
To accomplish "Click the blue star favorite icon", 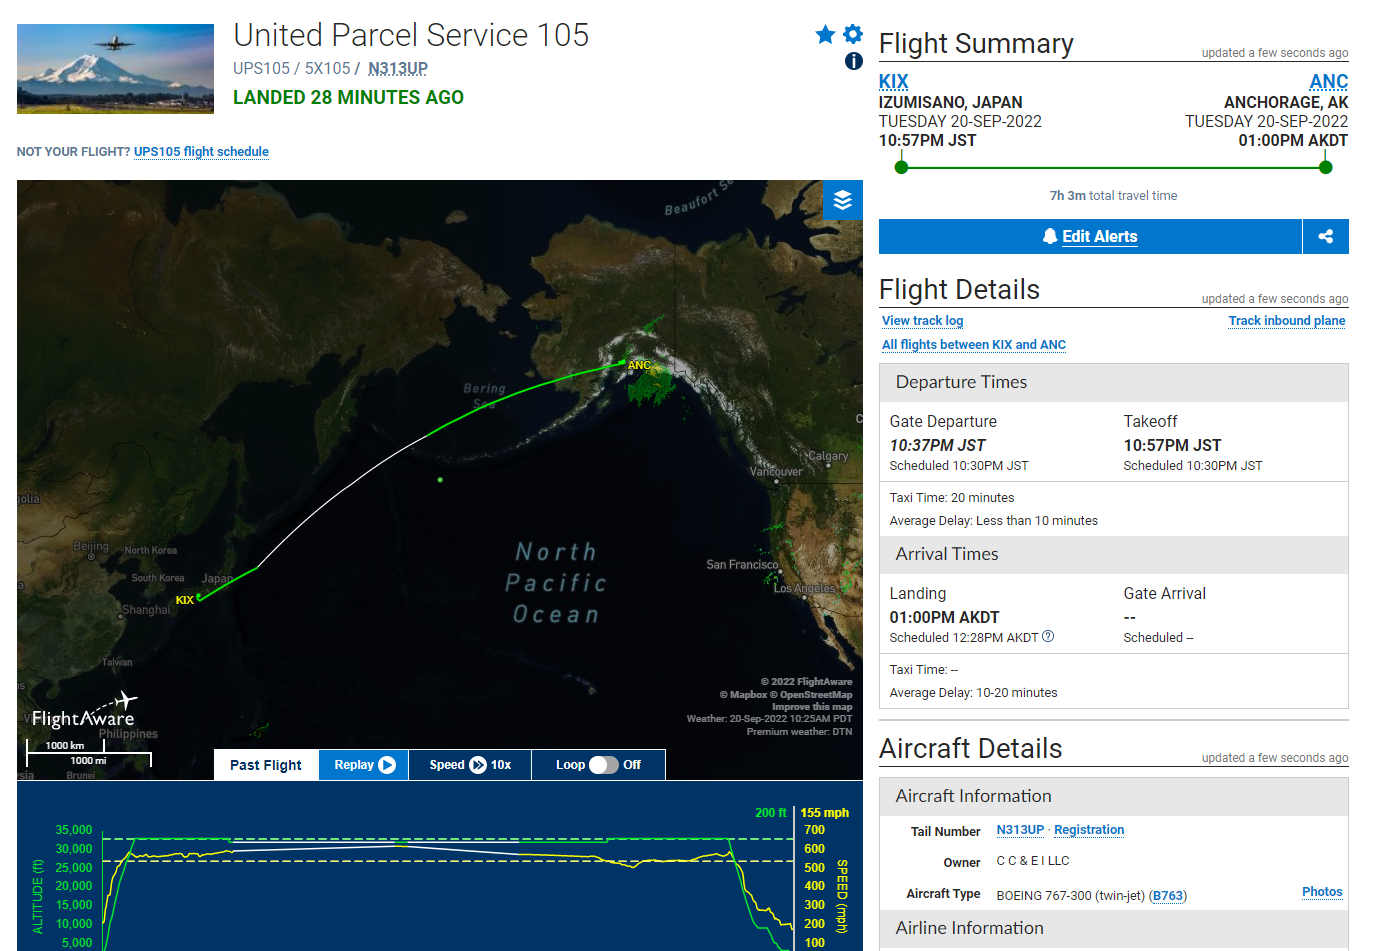I will point(825,35).
